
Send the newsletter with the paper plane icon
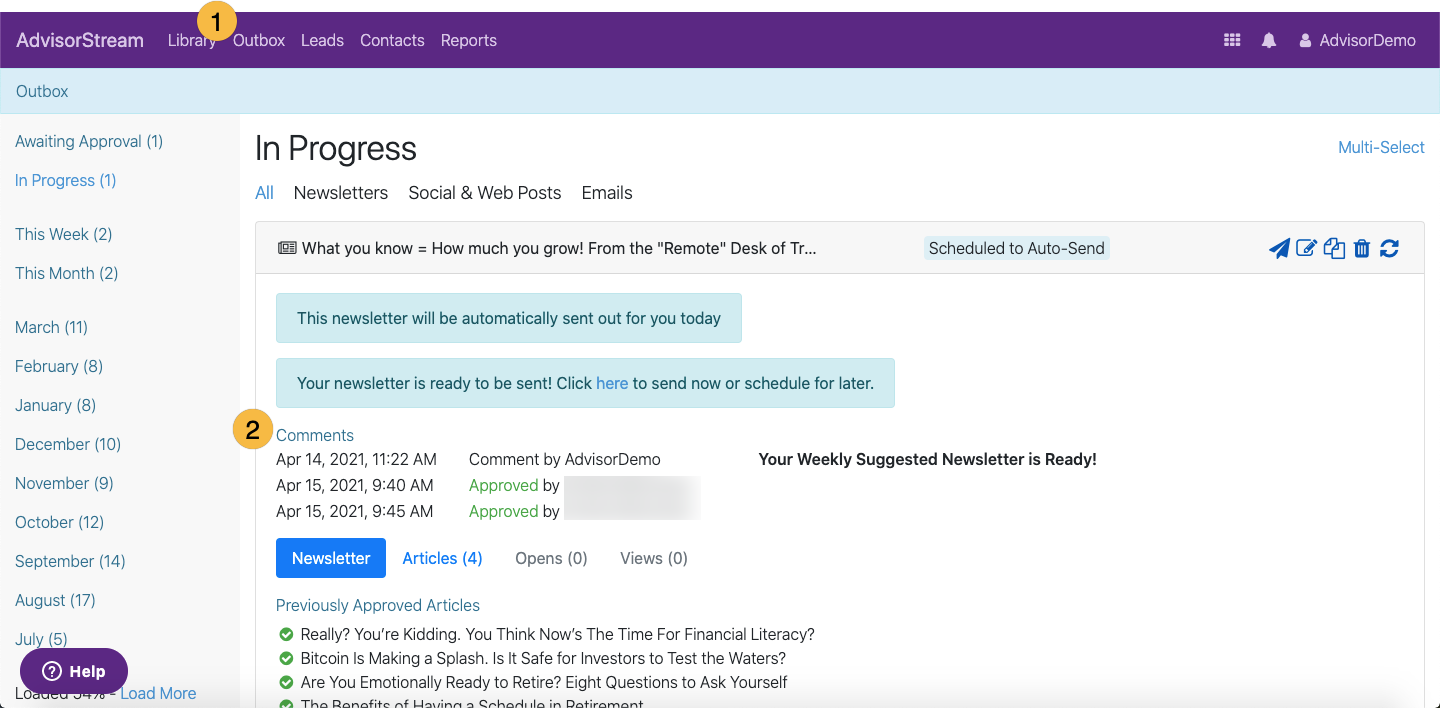[1279, 248]
